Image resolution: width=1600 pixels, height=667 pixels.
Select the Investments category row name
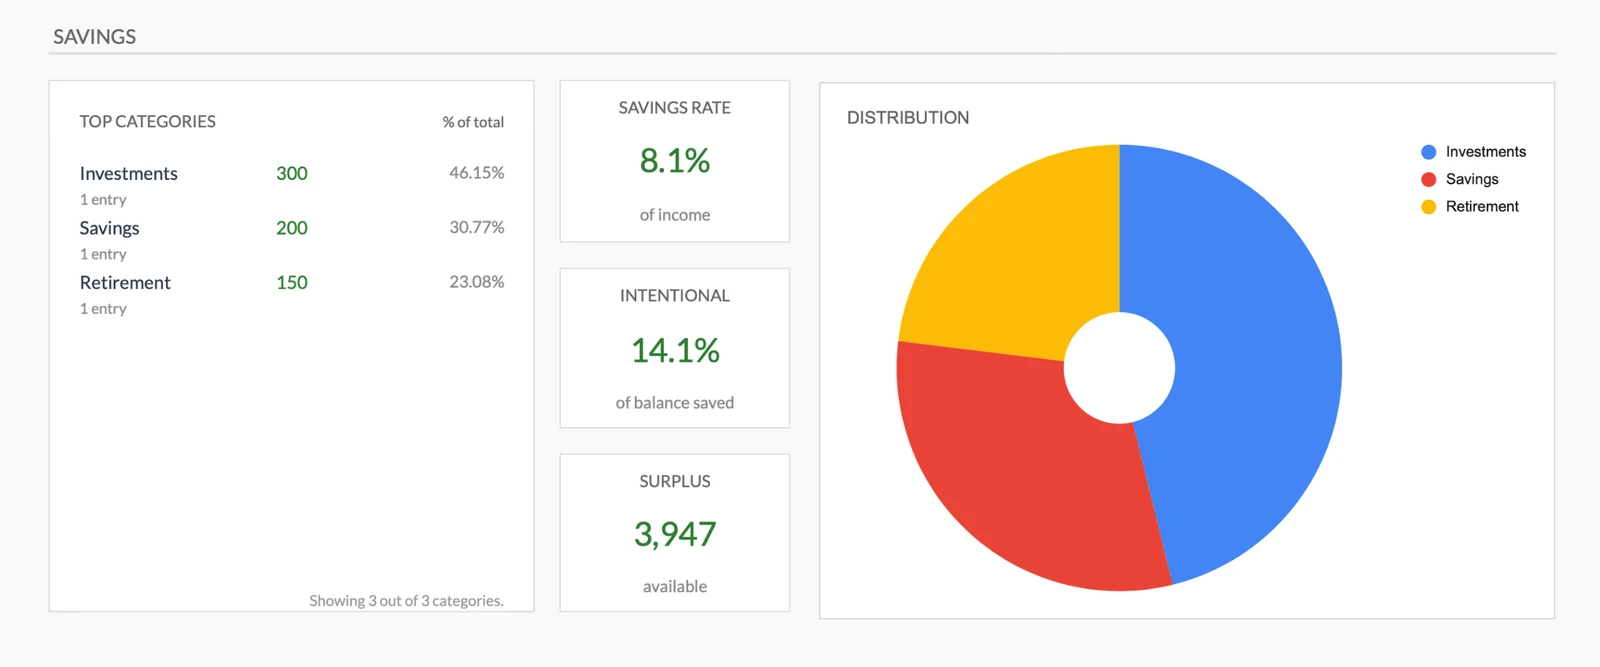[128, 173]
